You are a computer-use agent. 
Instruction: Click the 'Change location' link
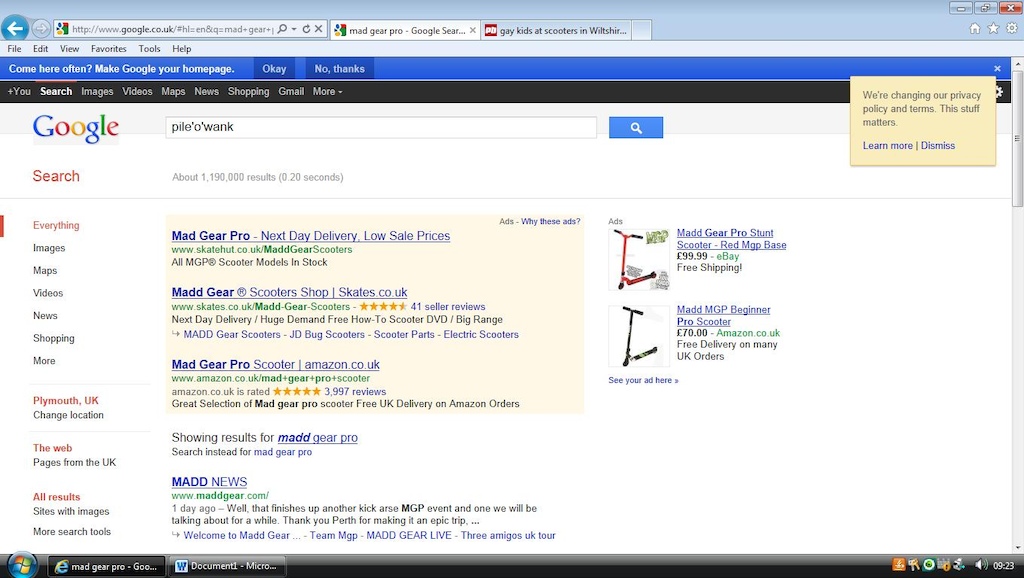click(x=69, y=415)
